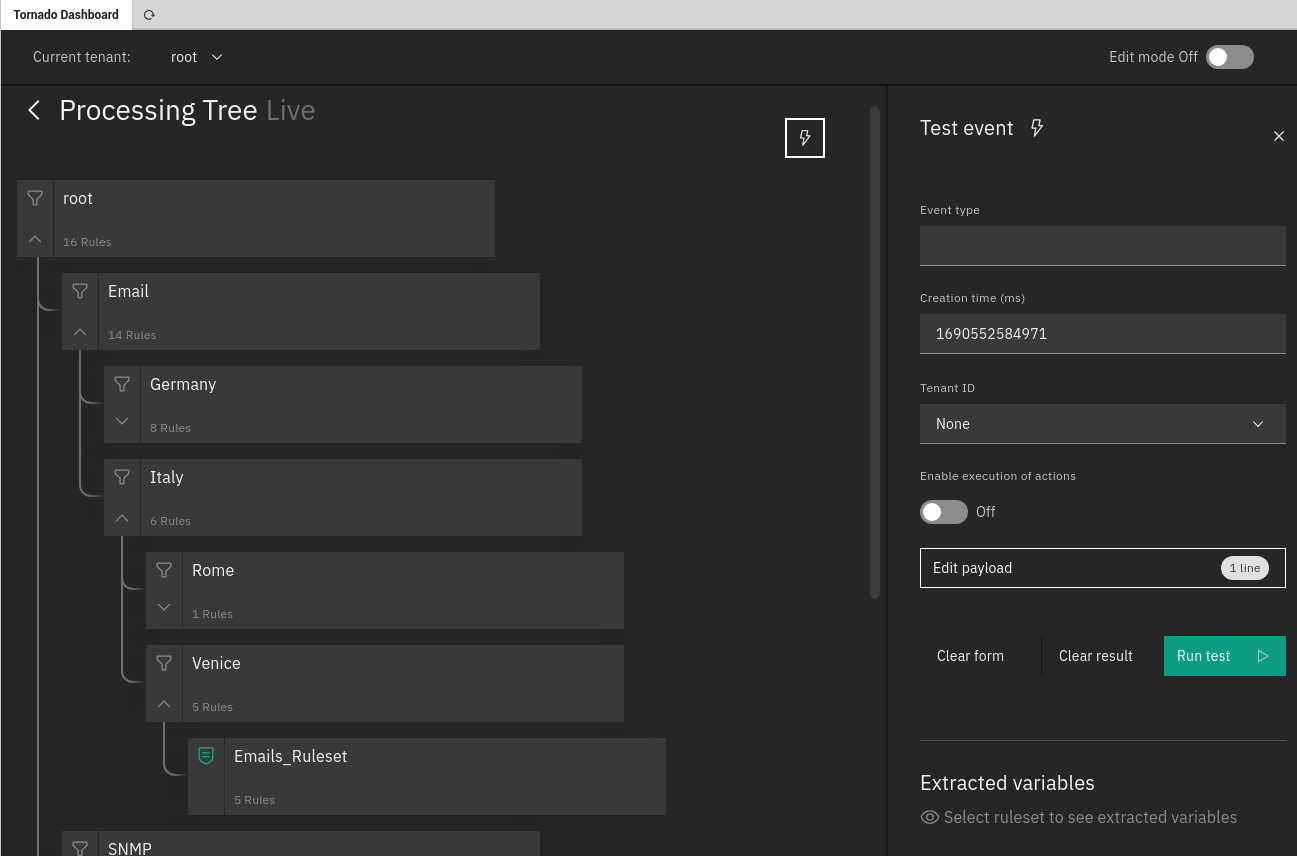Viewport: 1297px width, 856px height.
Task: Select the Germany node name
Action: (x=183, y=385)
